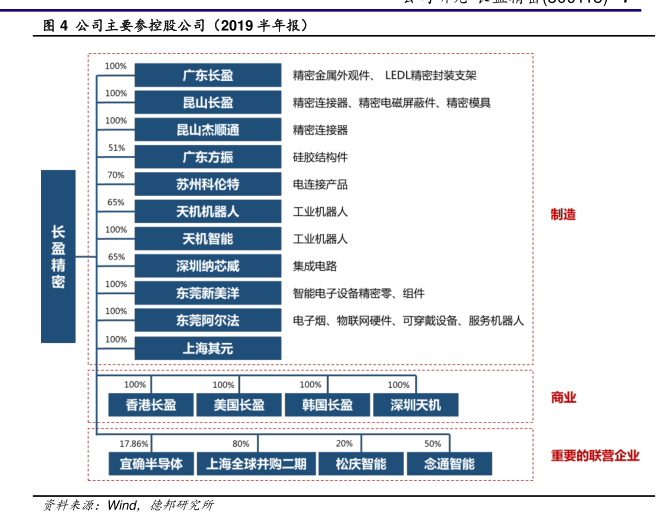The height and width of the screenshot is (522, 657).
Task: Select the 广东方振 subsidiary box
Action: 208,157
